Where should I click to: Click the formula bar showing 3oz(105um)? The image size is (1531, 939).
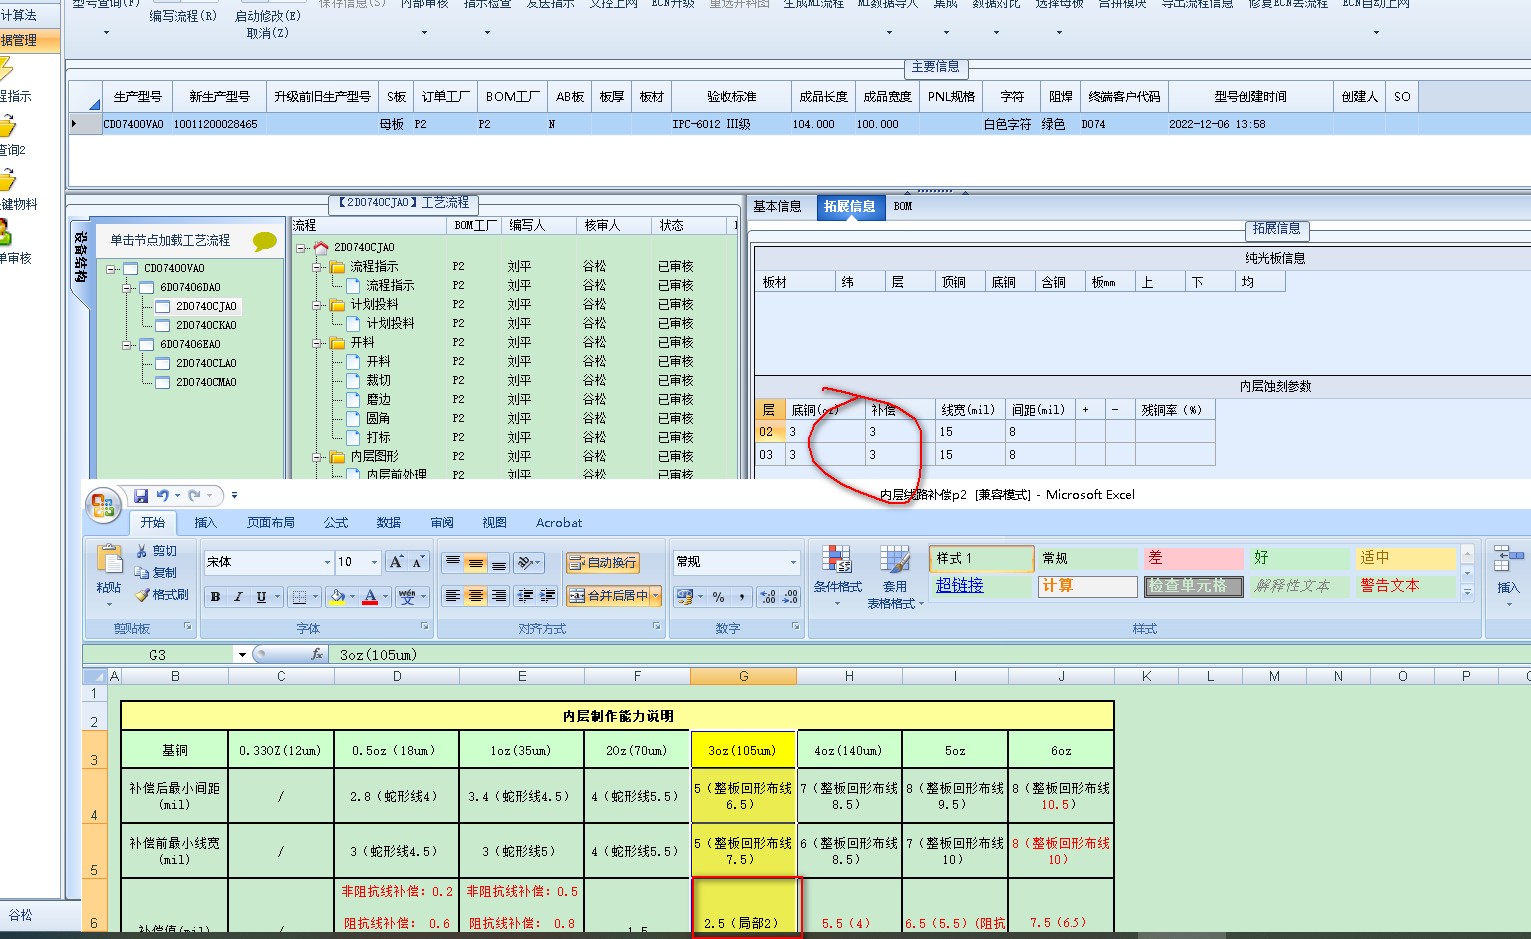tap(930, 655)
